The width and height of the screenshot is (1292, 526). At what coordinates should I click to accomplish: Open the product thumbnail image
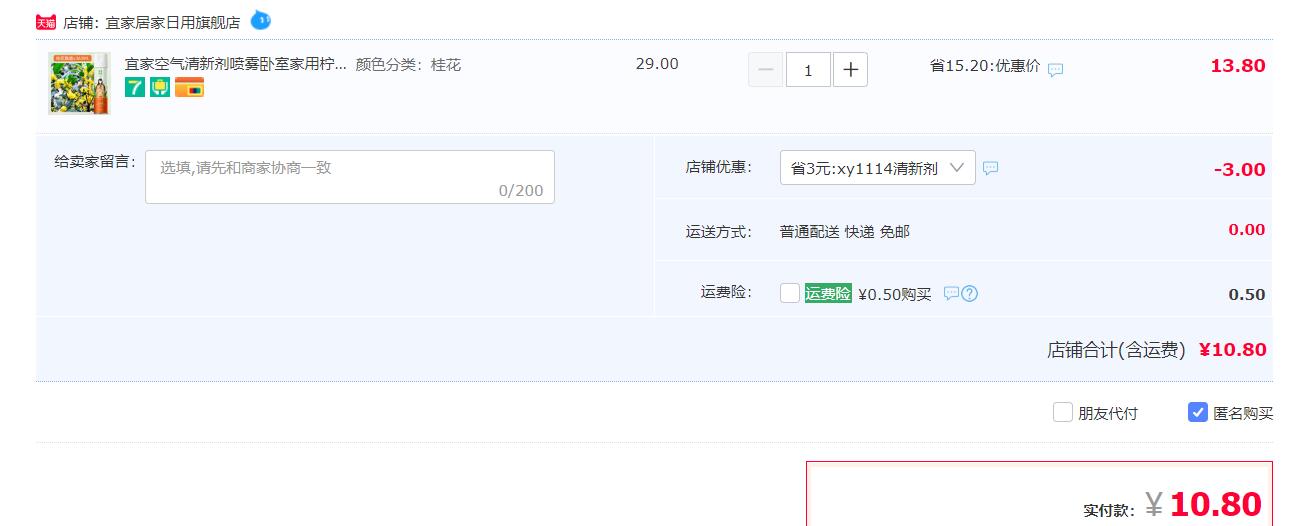[79, 83]
